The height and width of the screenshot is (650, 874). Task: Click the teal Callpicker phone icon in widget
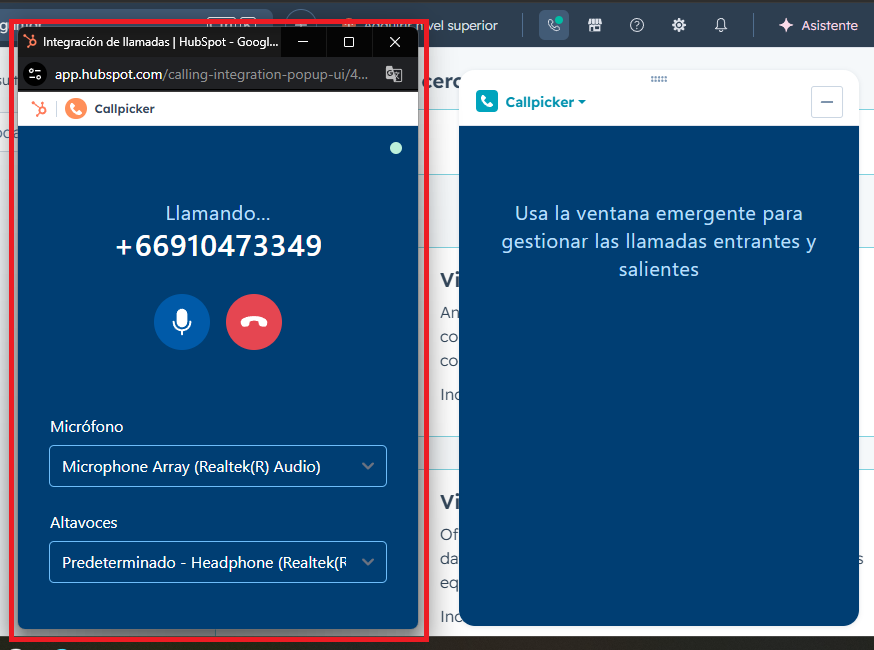click(x=487, y=101)
